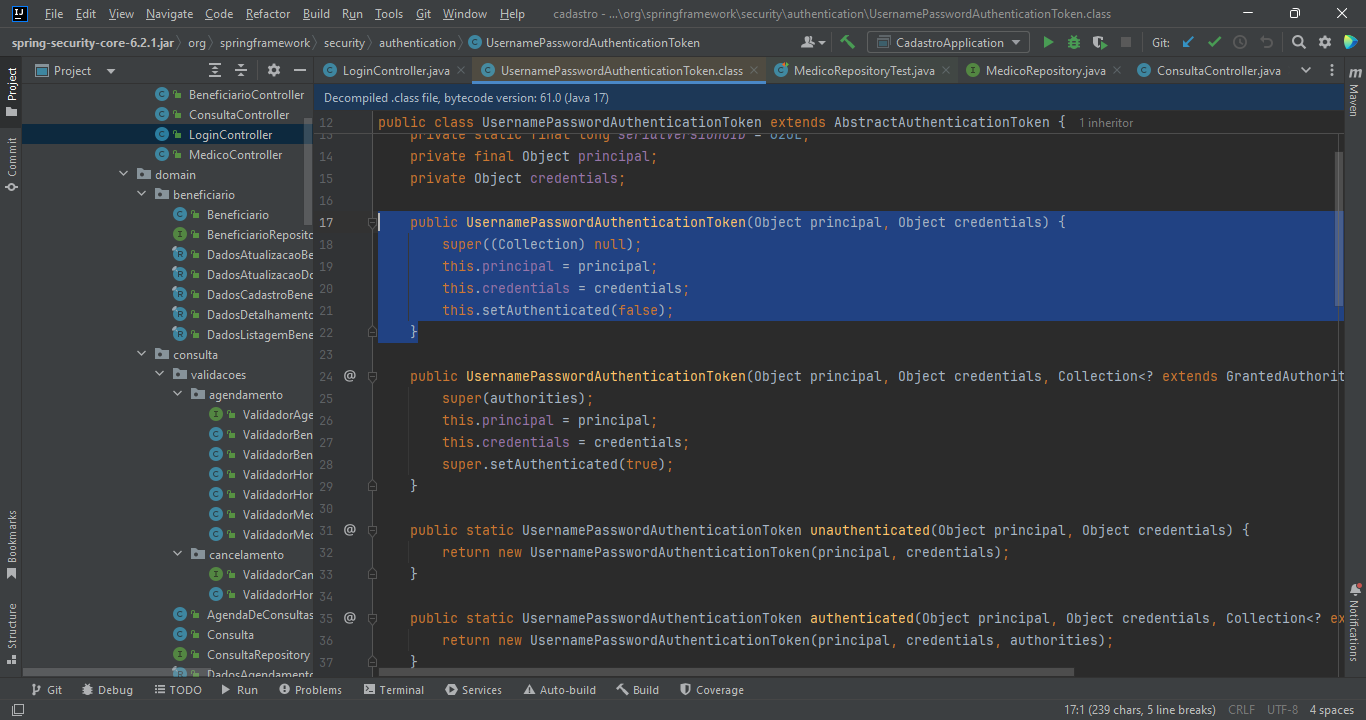The height and width of the screenshot is (720, 1366).
Task: Open IDE settings gear in main toolbar
Action: click(x=1324, y=42)
